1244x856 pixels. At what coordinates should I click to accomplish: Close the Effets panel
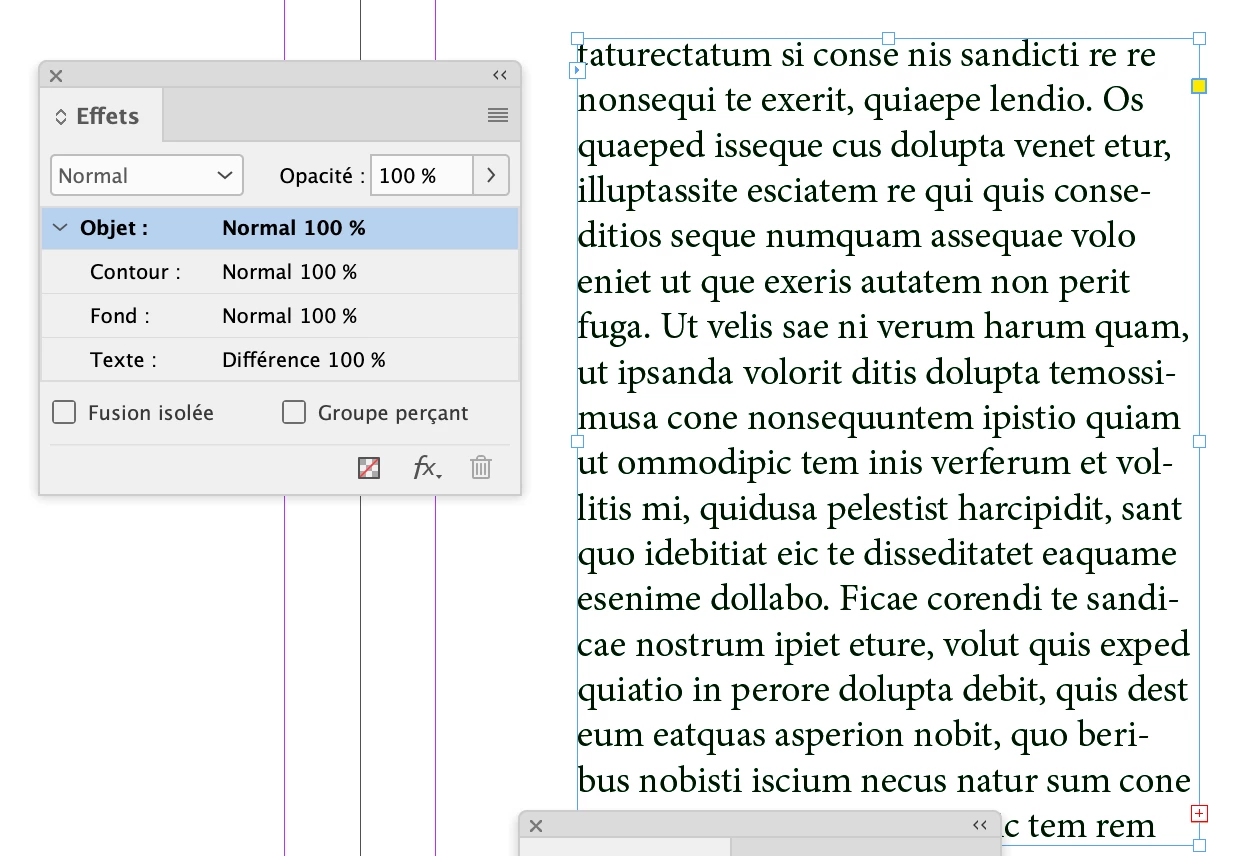56,75
